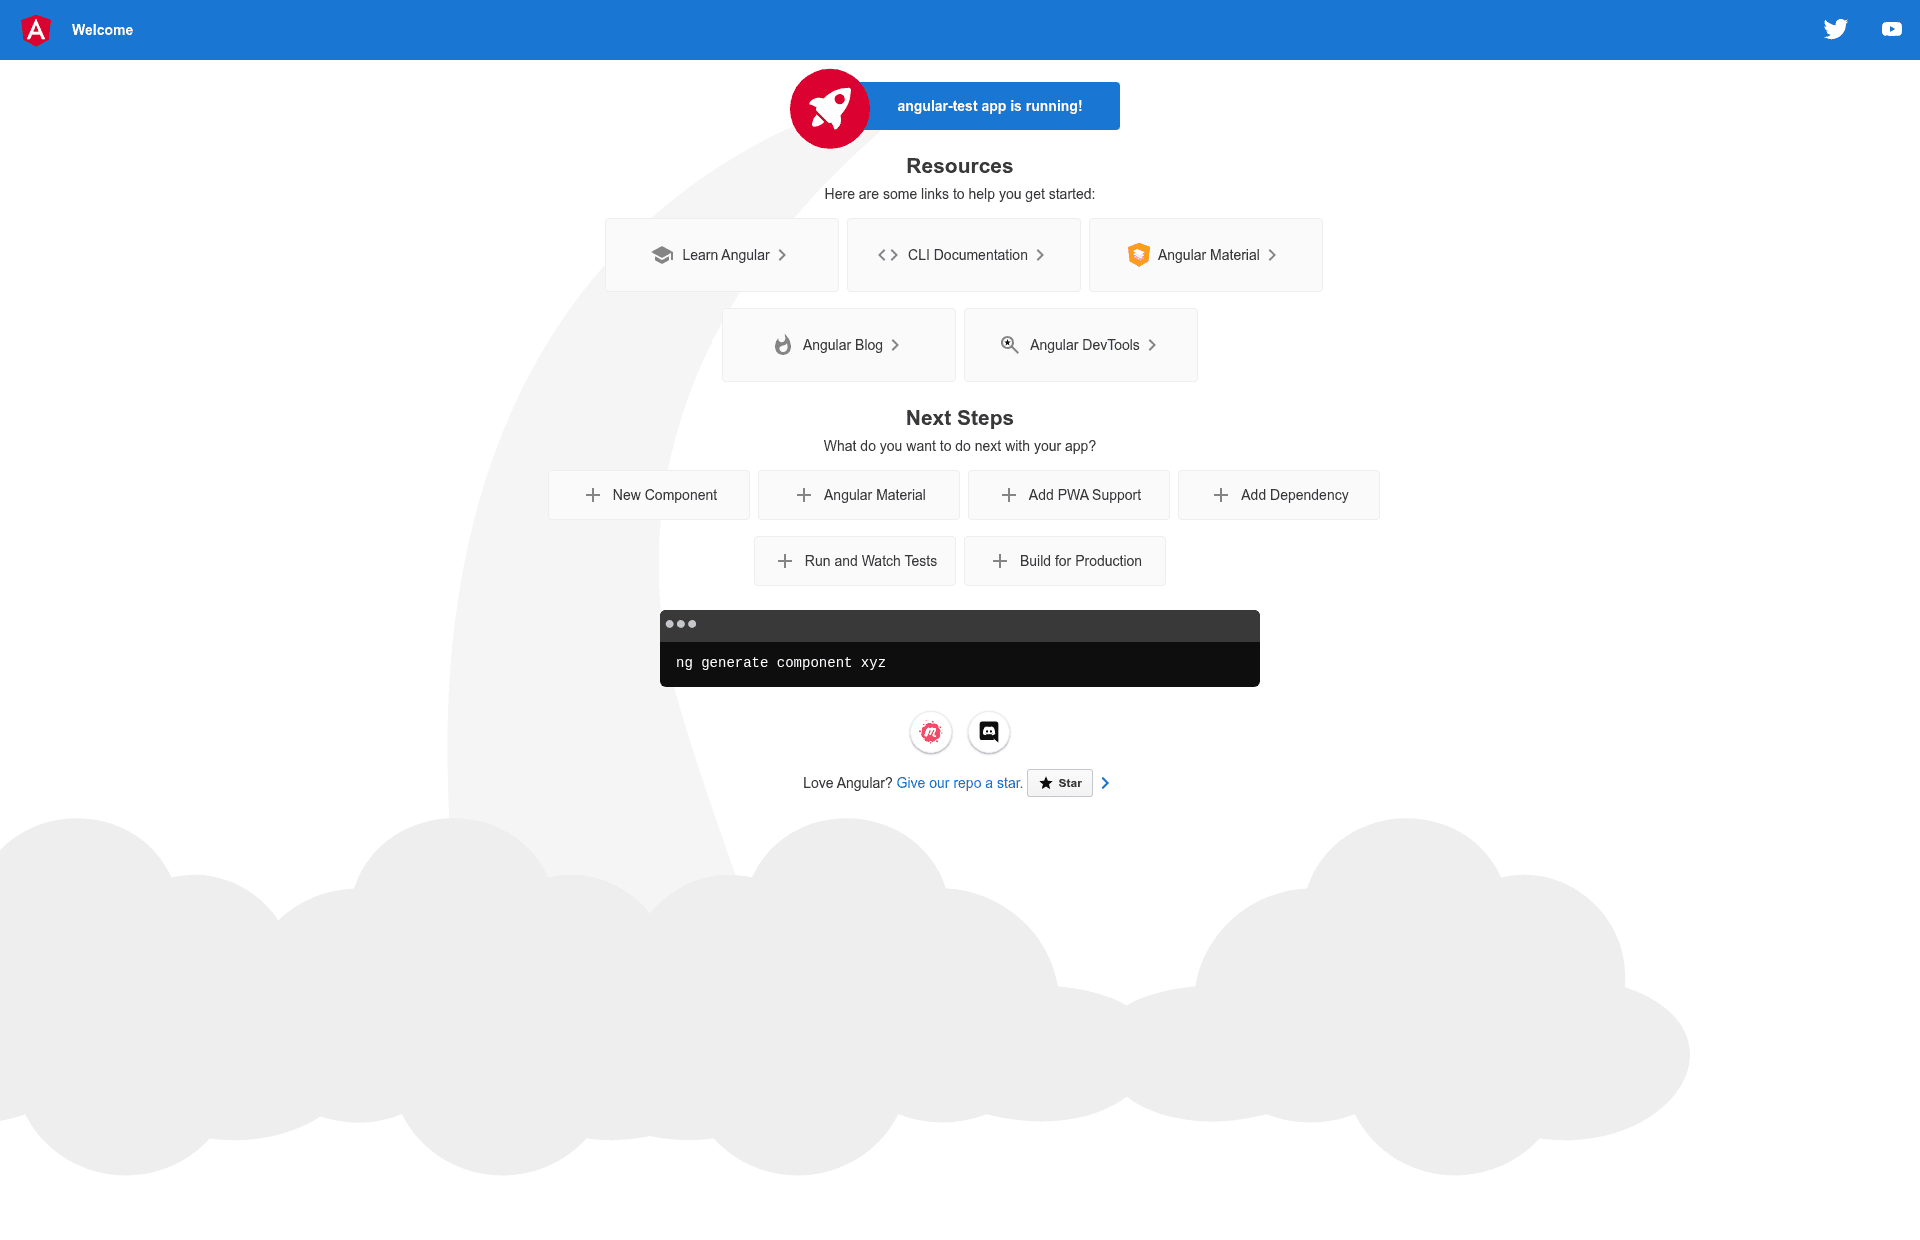Click the orange shield icon on Angular Material
This screenshot has width=1920, height=1240.
[1138, 255]
